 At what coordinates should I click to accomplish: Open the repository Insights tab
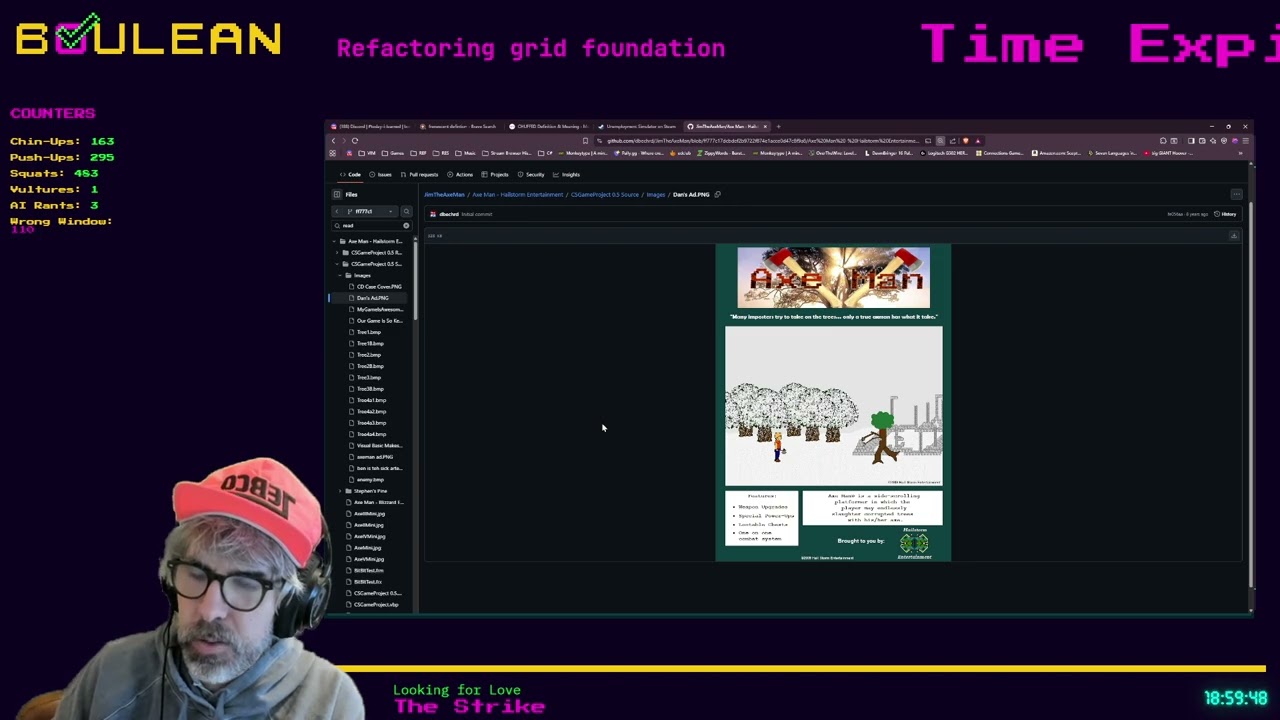[567, 175]
